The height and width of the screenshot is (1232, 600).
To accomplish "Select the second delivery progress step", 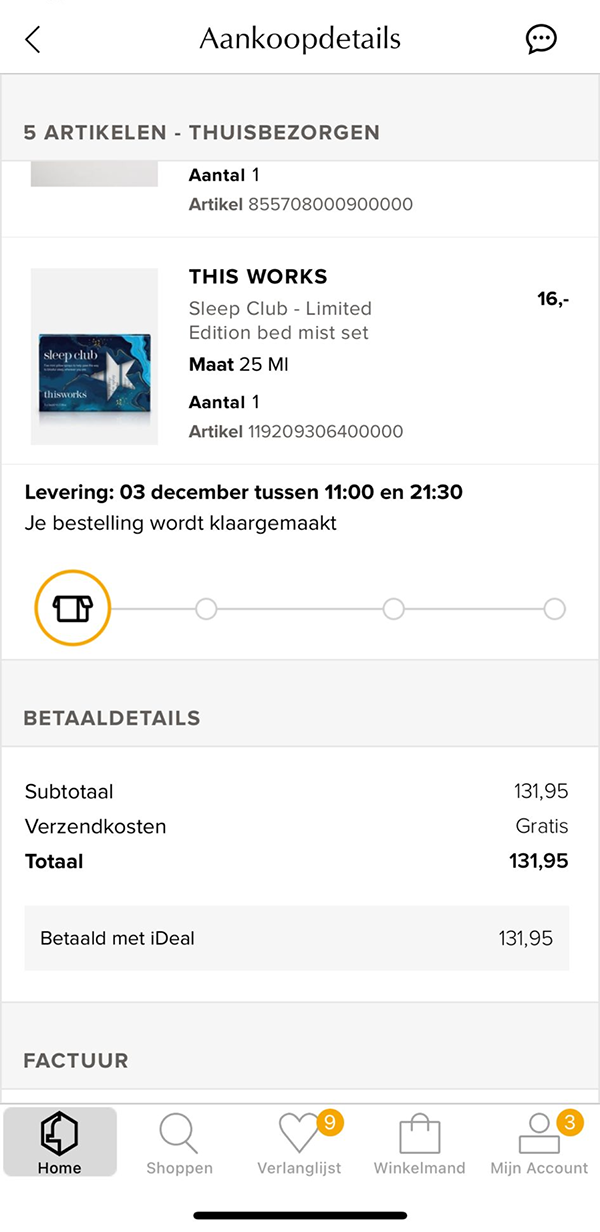I will pyautogui.click(x=205, y=608).
